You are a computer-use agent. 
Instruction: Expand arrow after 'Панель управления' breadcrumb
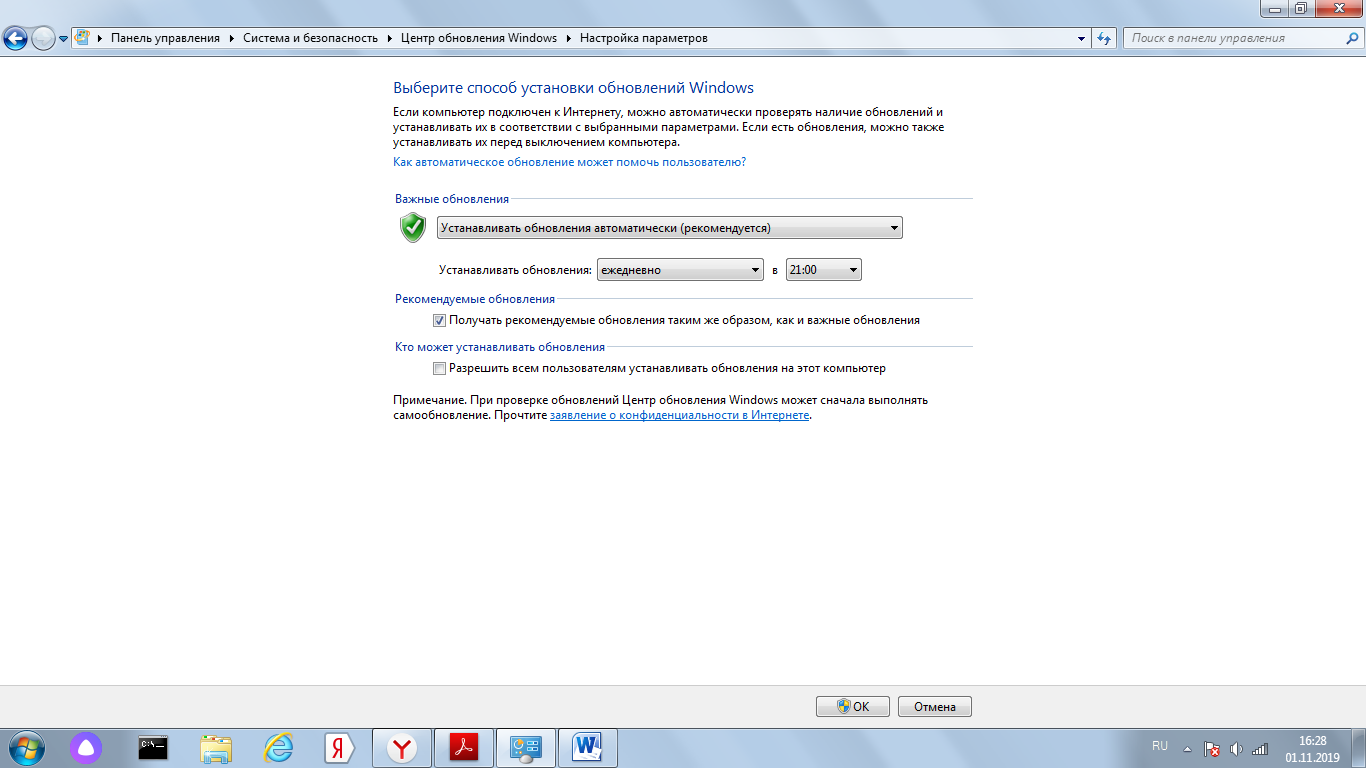point(231,38)
